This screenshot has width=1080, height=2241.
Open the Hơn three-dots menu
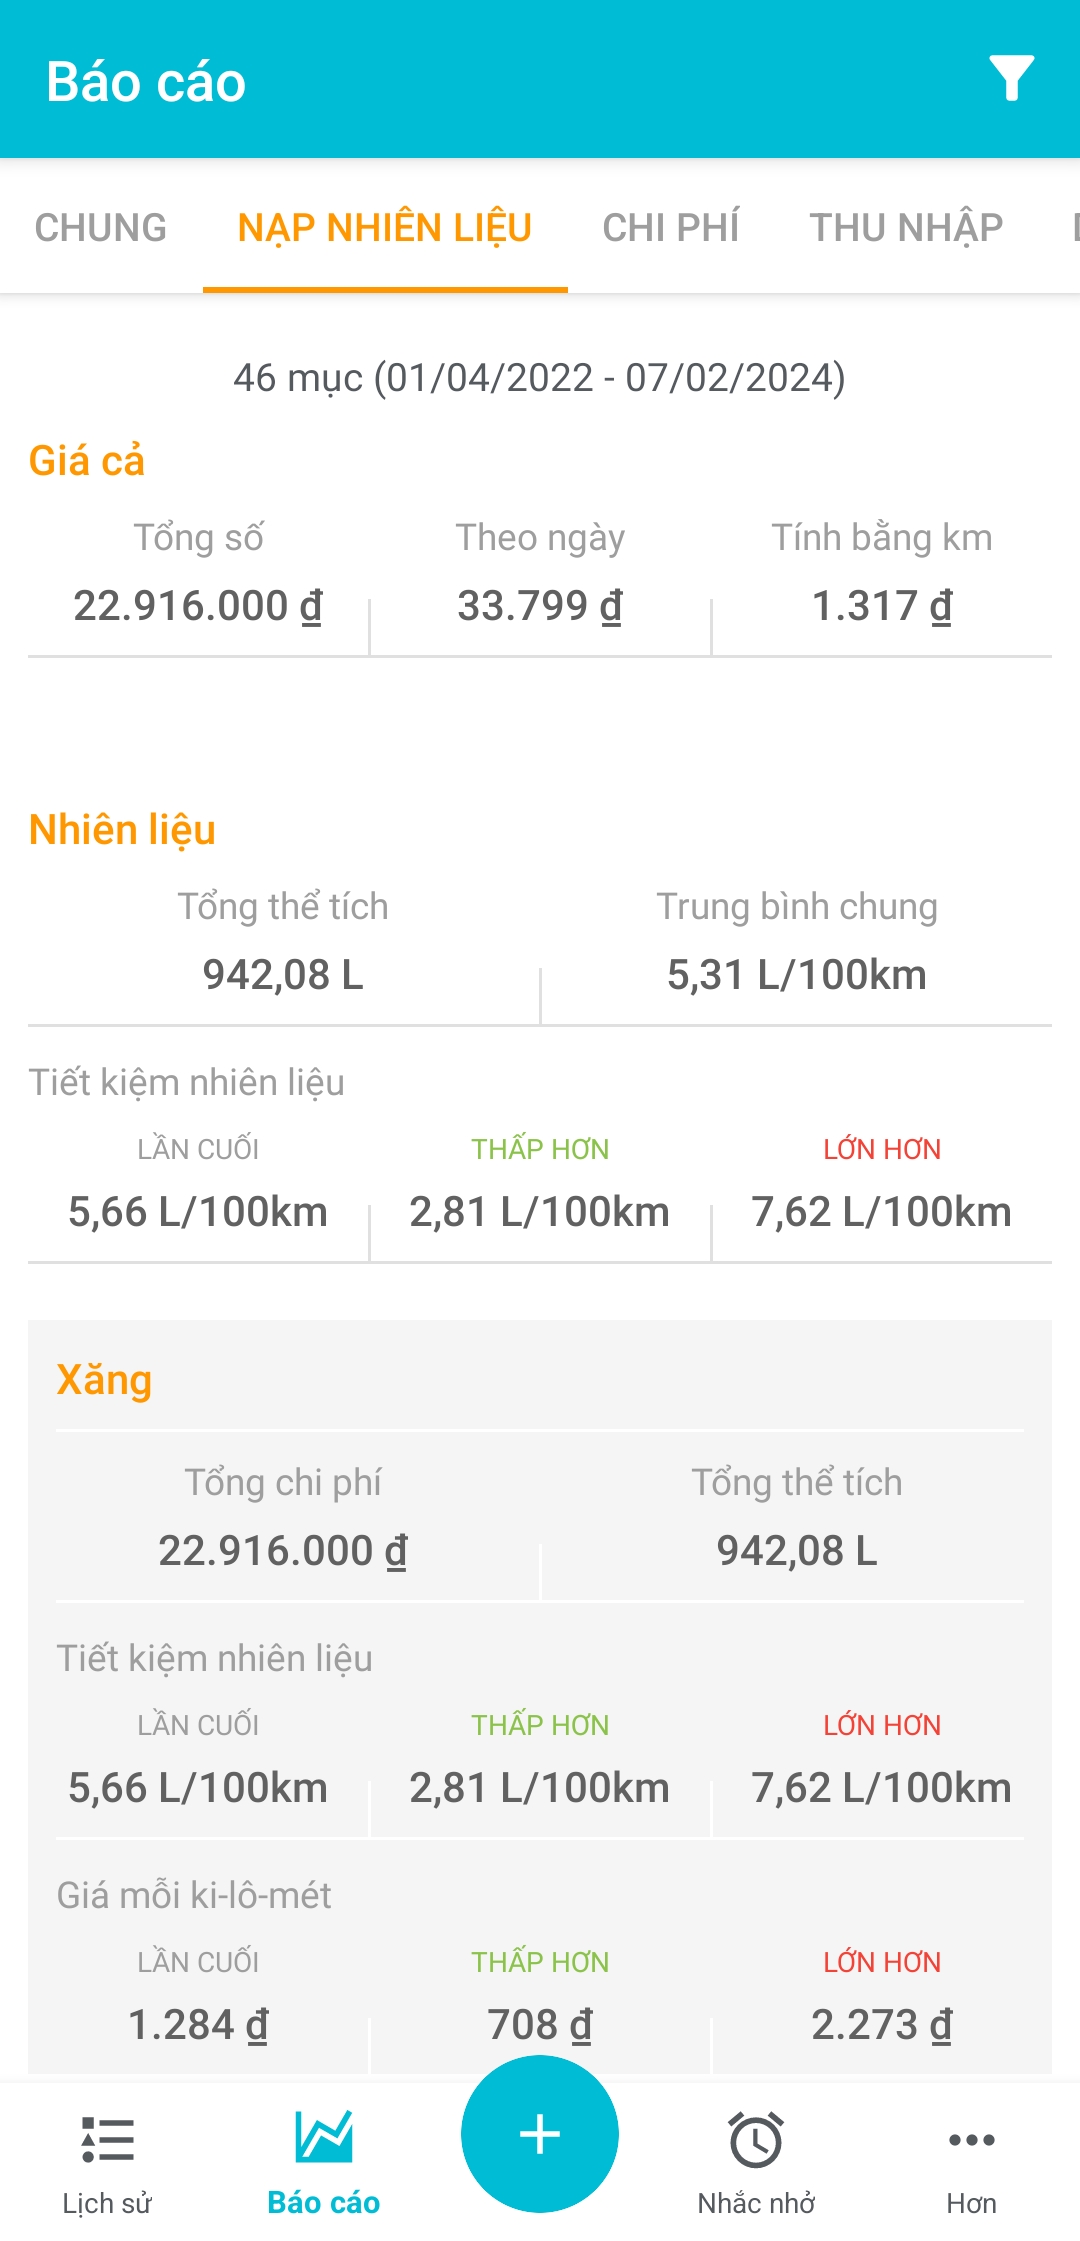[971, 2139]
